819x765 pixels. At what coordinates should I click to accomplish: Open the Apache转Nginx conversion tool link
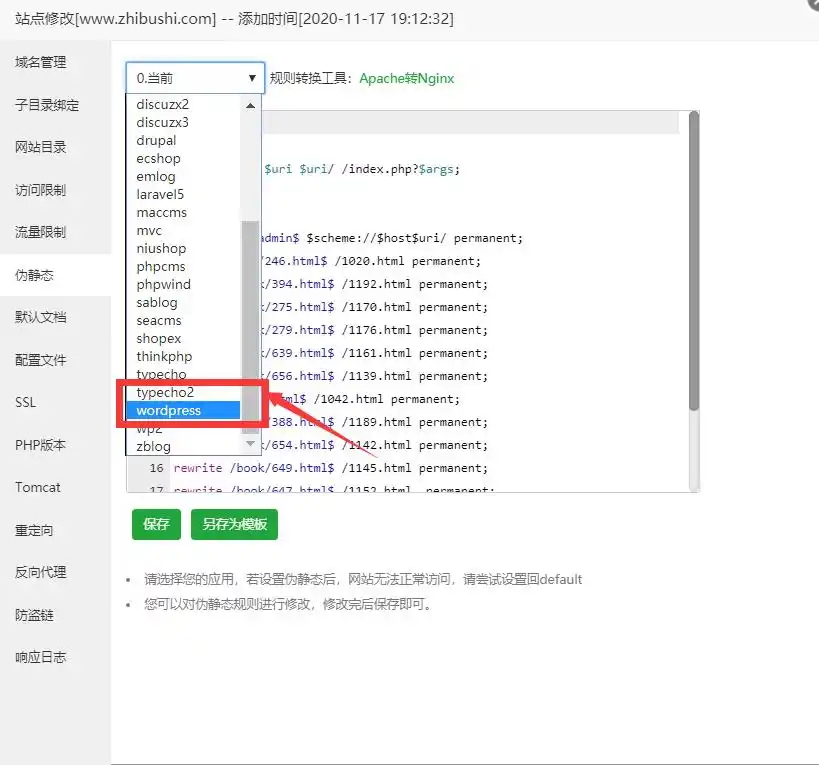click(406, 78)
